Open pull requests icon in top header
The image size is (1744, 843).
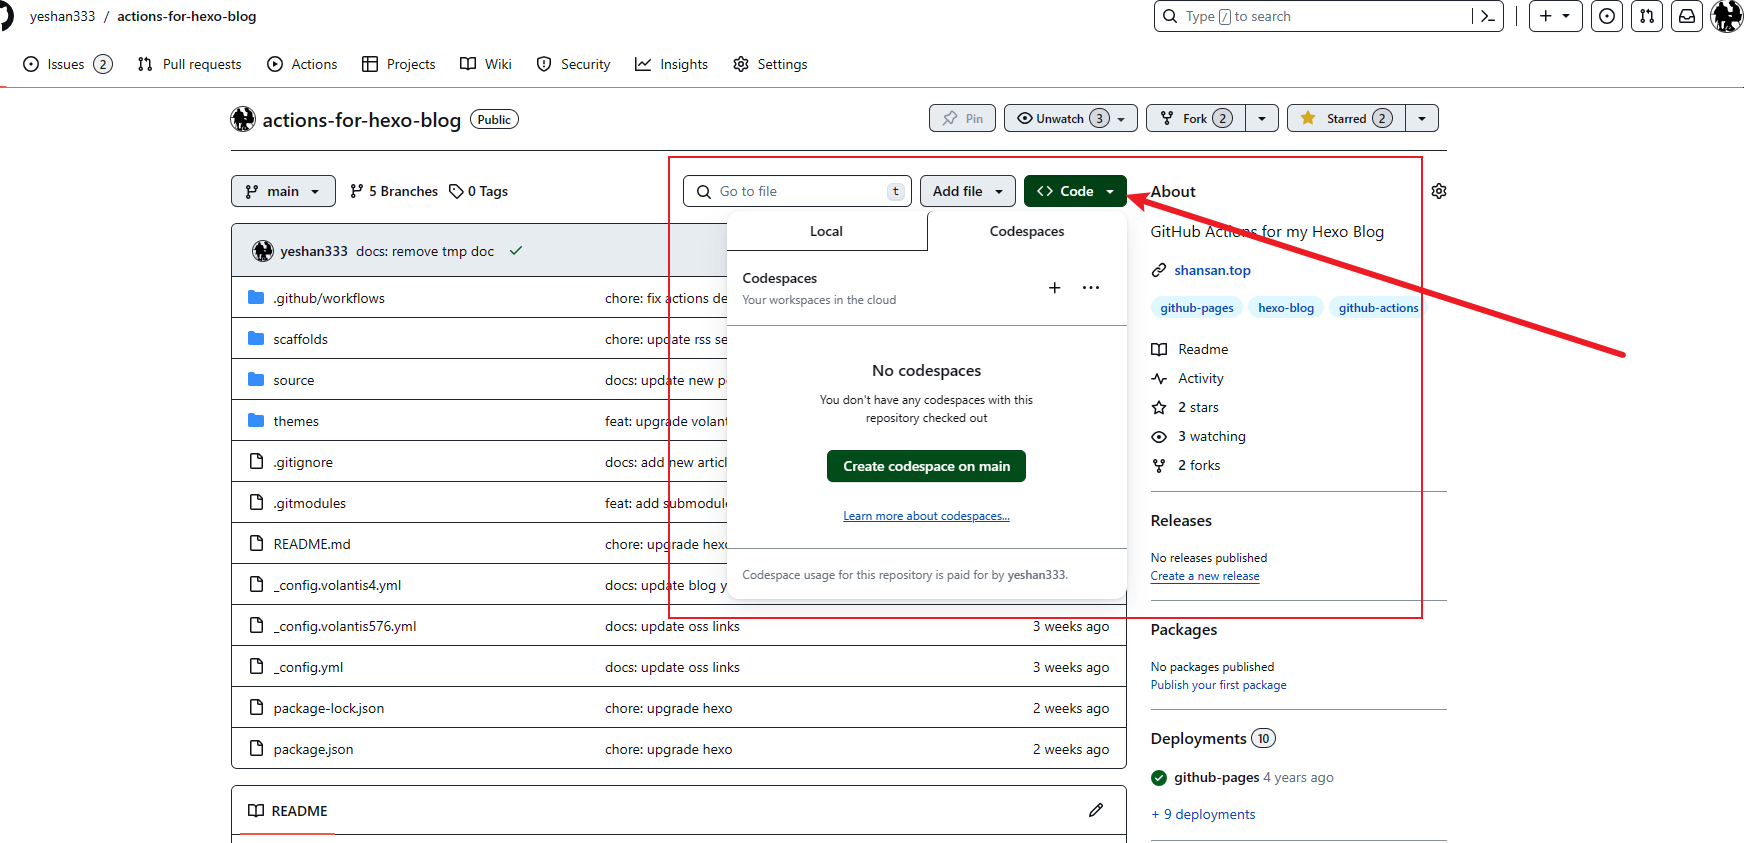(x=1647, y=16)
